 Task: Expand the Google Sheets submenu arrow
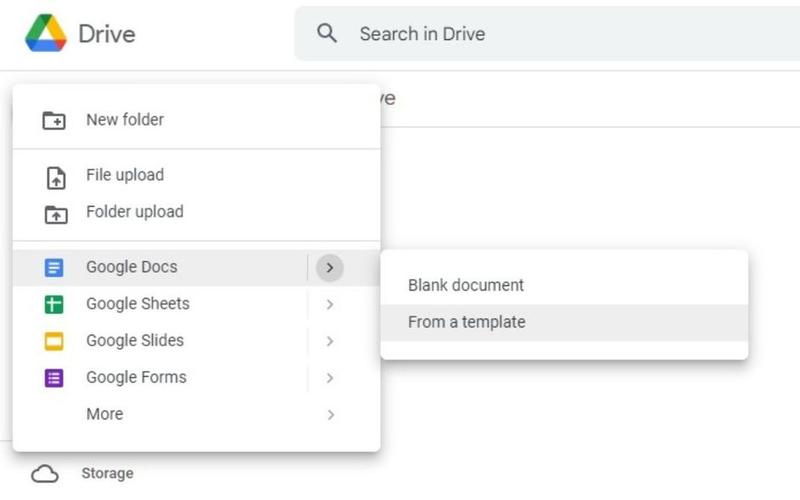[330, 304]
